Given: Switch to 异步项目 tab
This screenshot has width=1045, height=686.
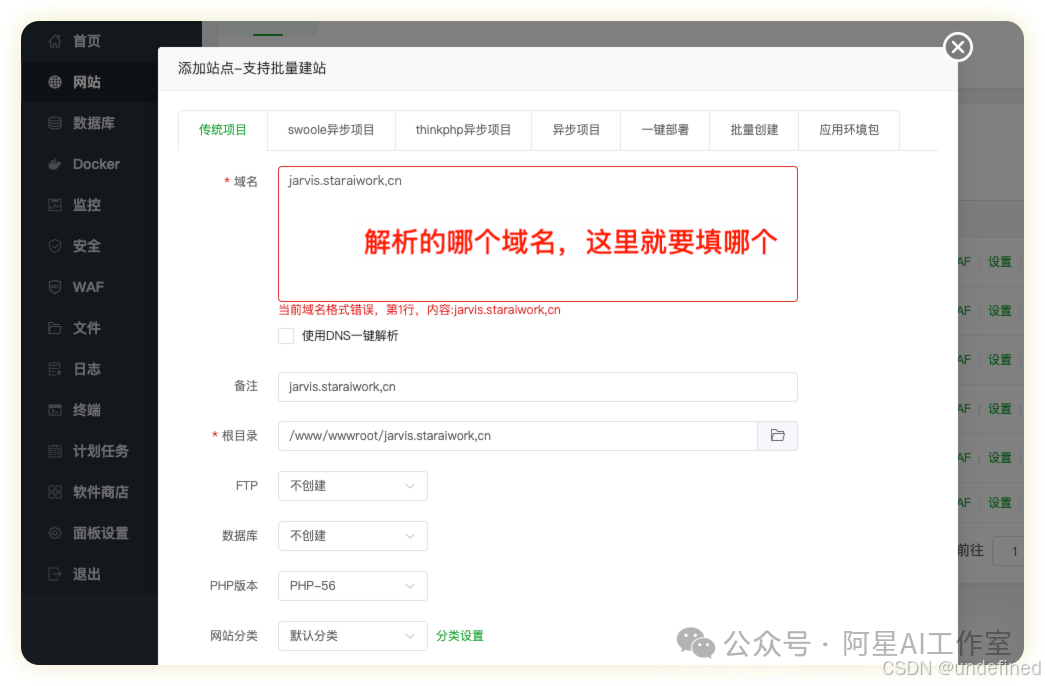Looking at the screenshot, I should coord(576,130).
